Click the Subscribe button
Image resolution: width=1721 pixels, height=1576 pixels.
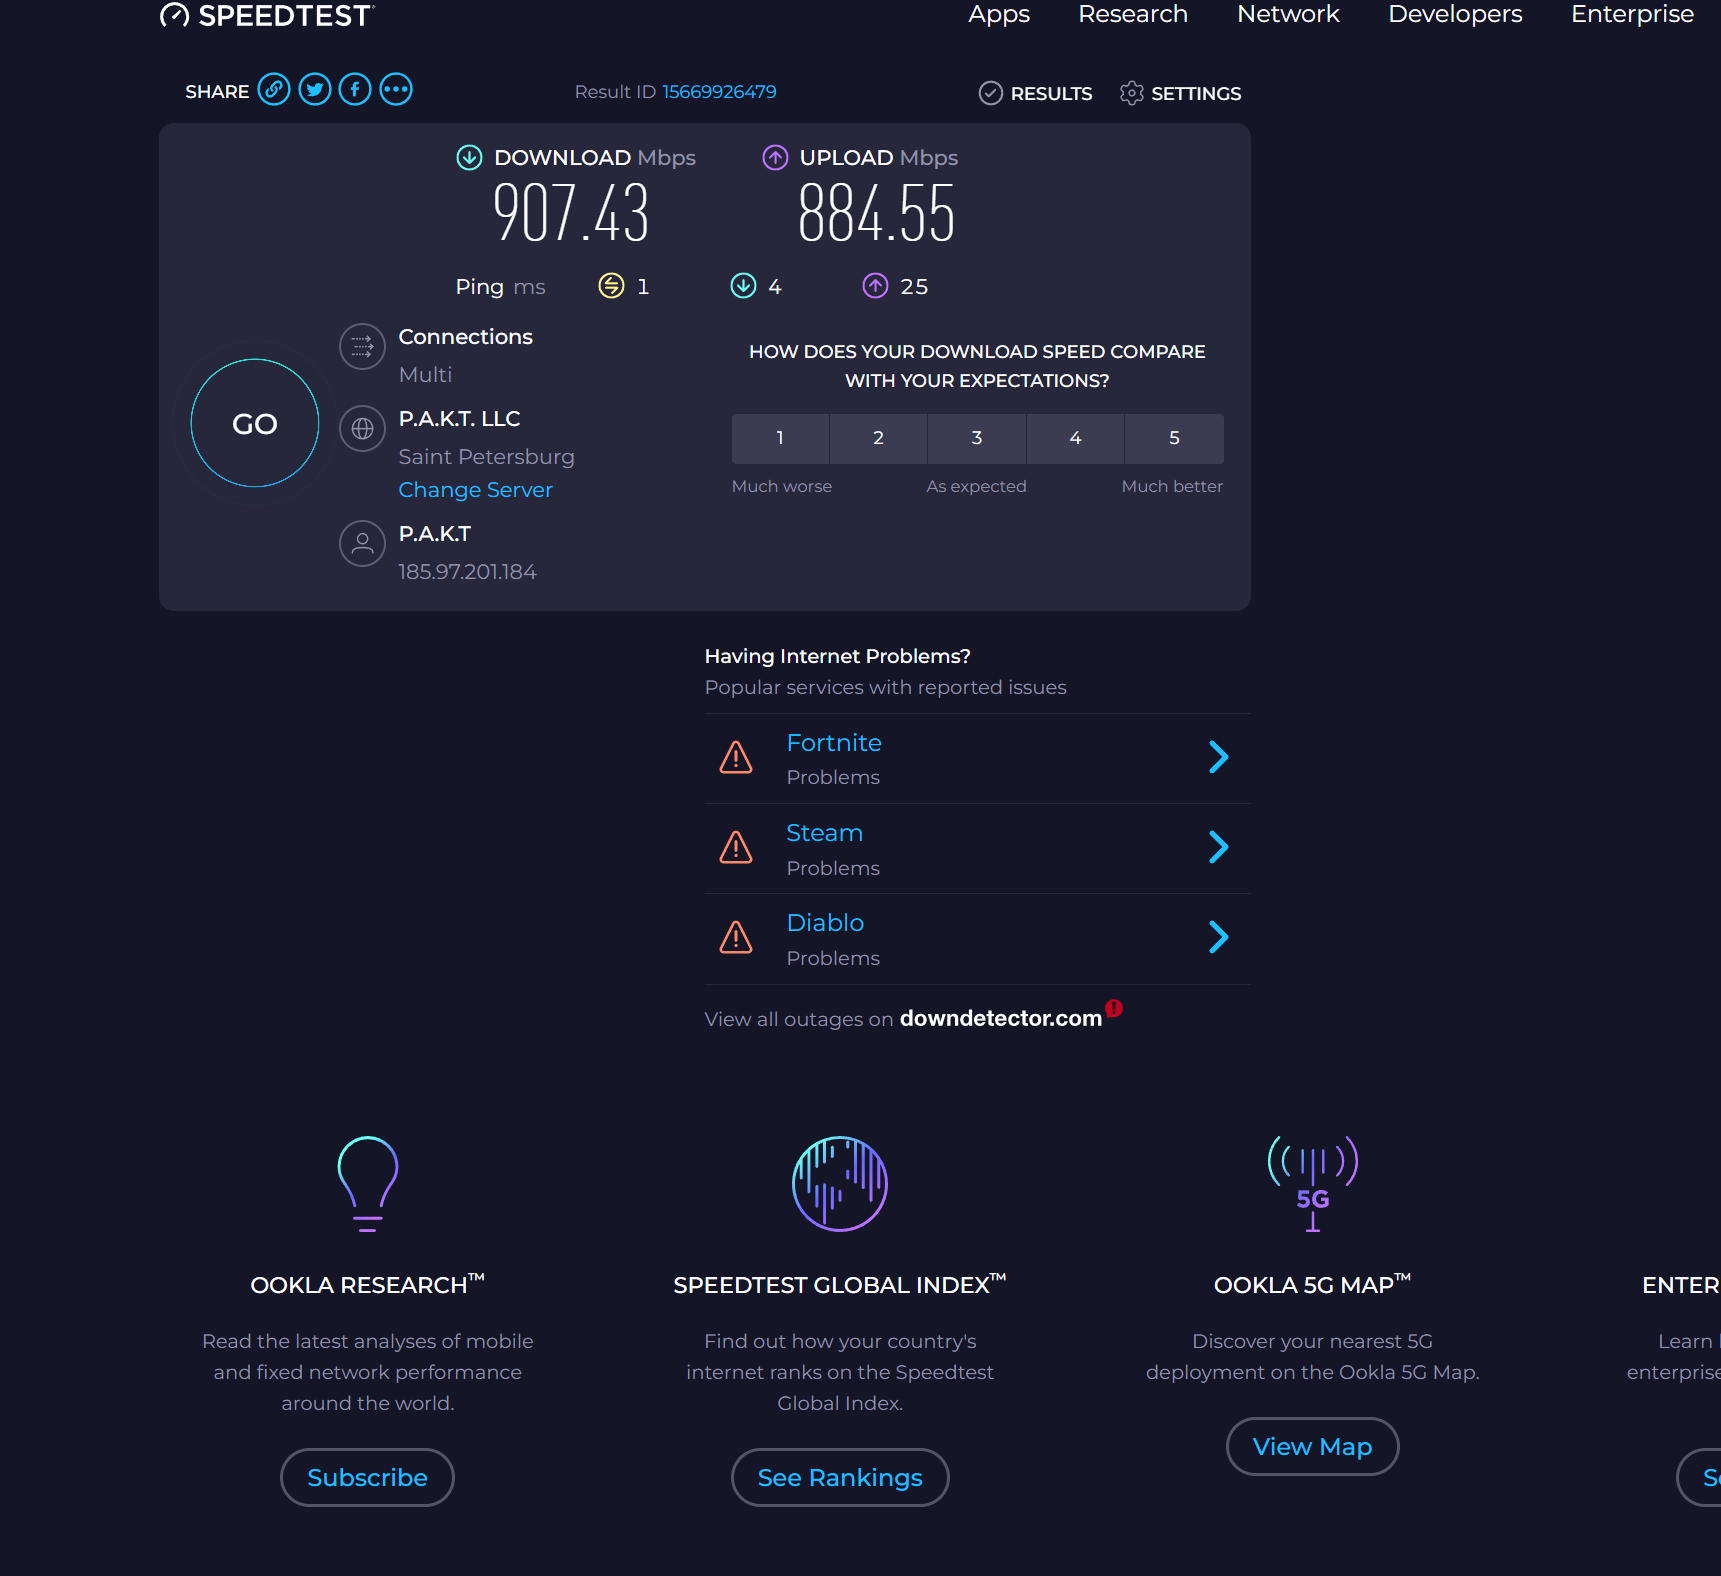pos(367,1477)
